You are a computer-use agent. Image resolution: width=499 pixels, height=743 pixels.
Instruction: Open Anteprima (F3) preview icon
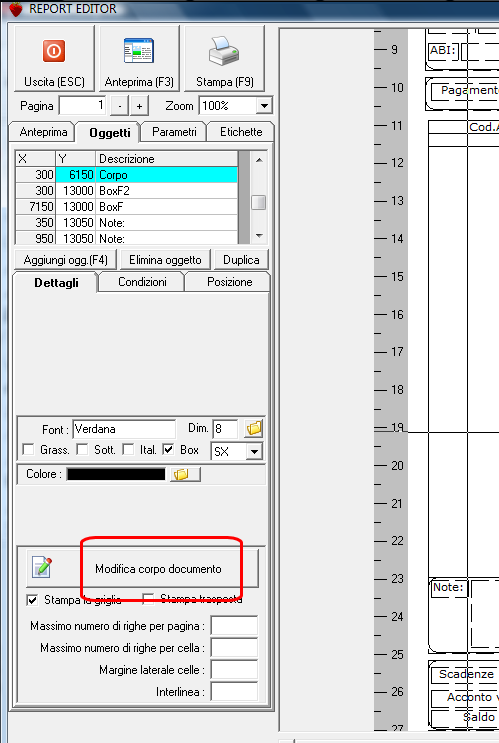(x=138, y=51)
